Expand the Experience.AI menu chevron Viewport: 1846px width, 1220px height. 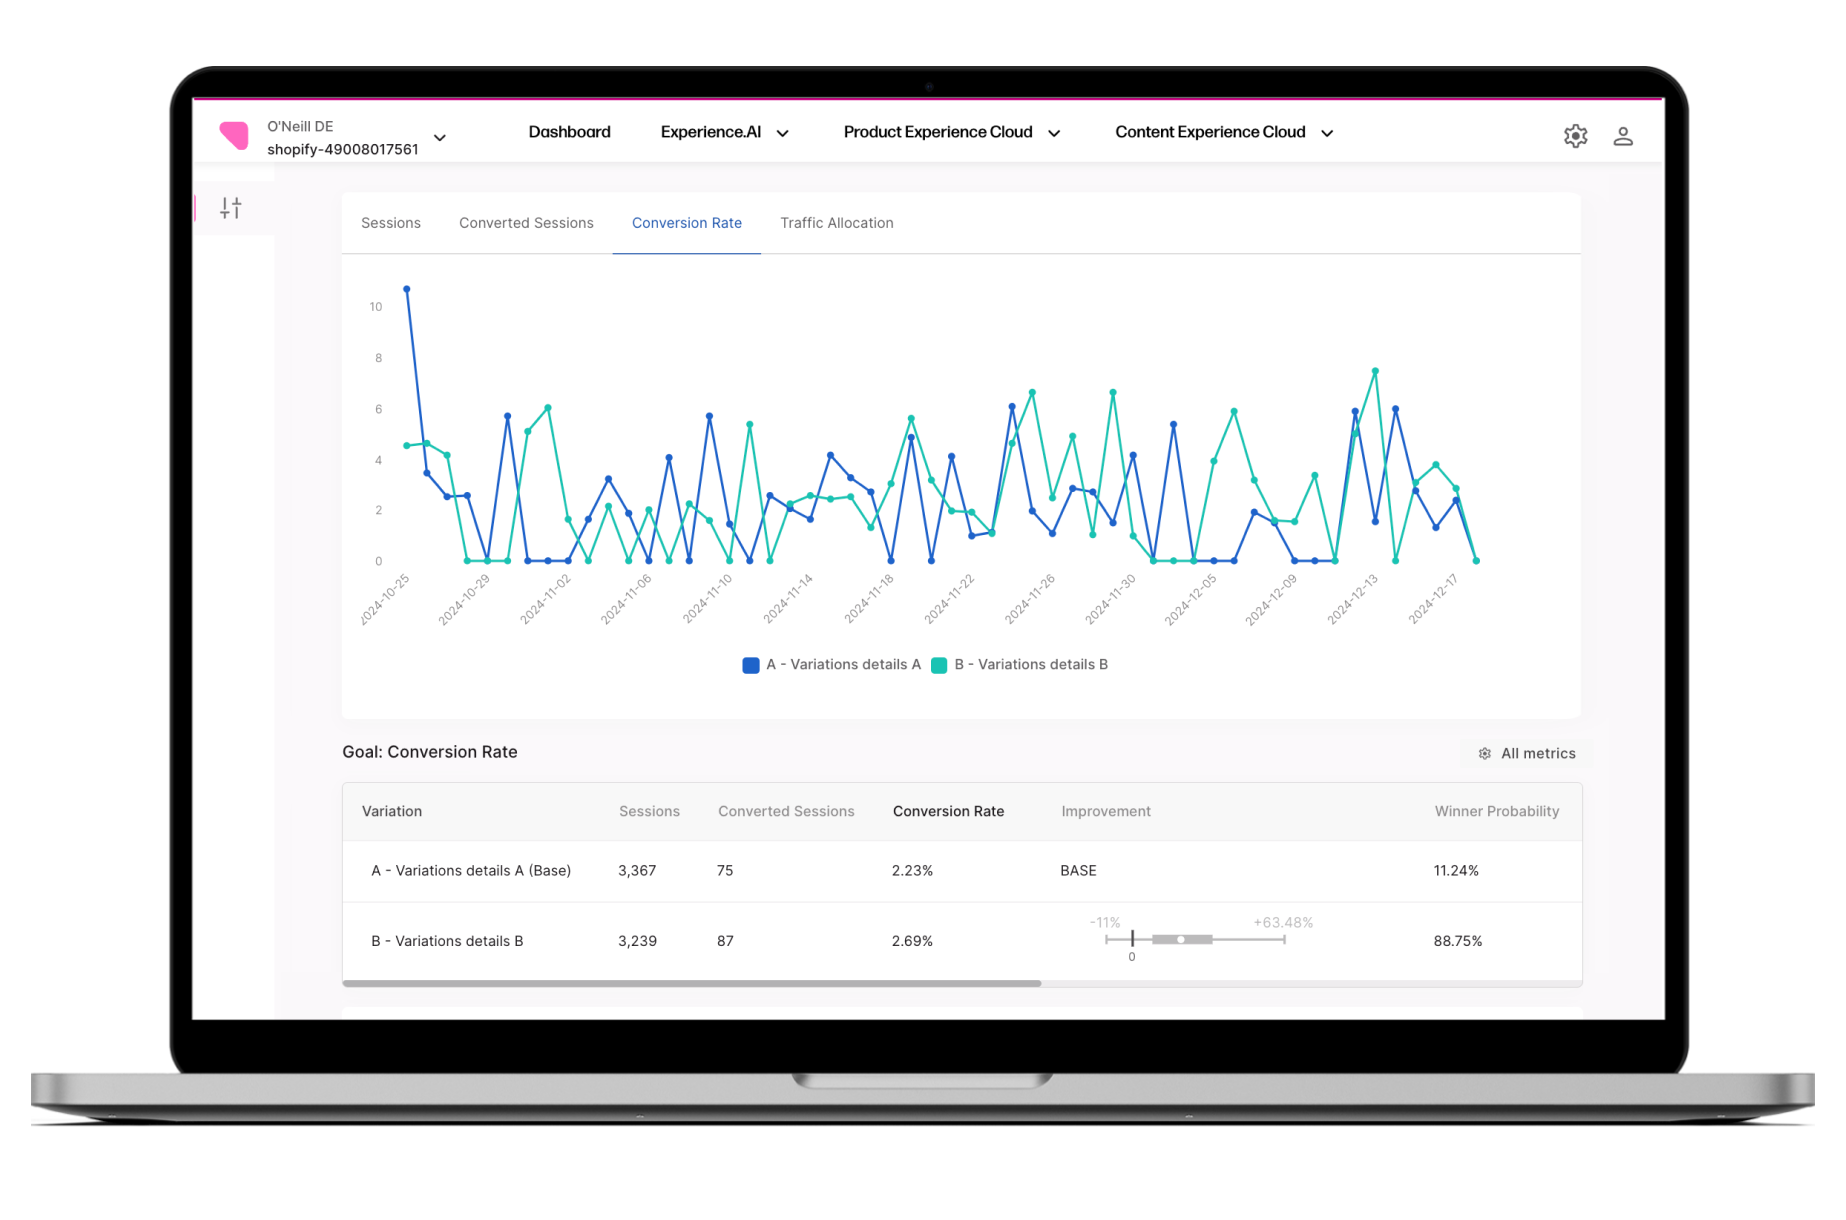click(x=782, y=133)
